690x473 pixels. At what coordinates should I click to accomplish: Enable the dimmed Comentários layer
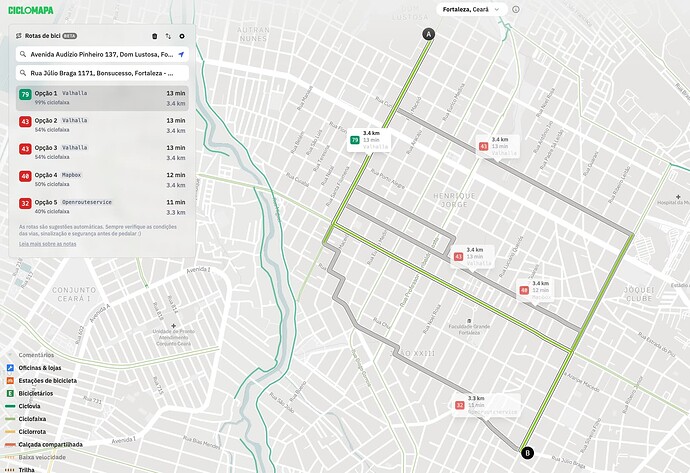(x=30, y=355)
